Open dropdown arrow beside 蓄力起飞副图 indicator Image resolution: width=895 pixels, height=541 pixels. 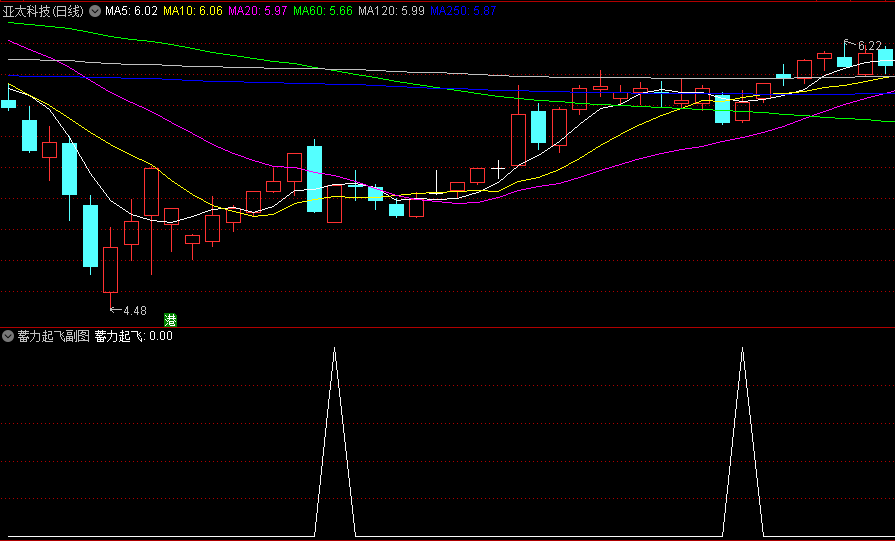[8, 336]
